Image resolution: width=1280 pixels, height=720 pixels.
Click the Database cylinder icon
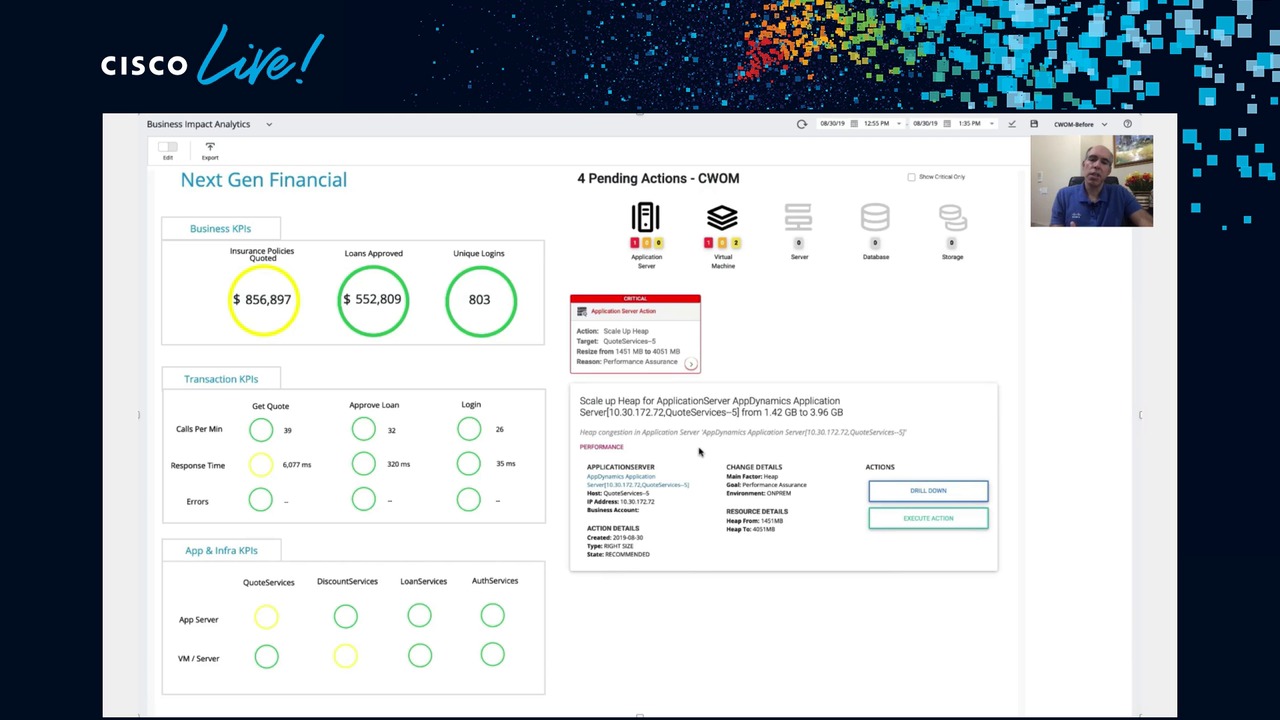(875, 218)
